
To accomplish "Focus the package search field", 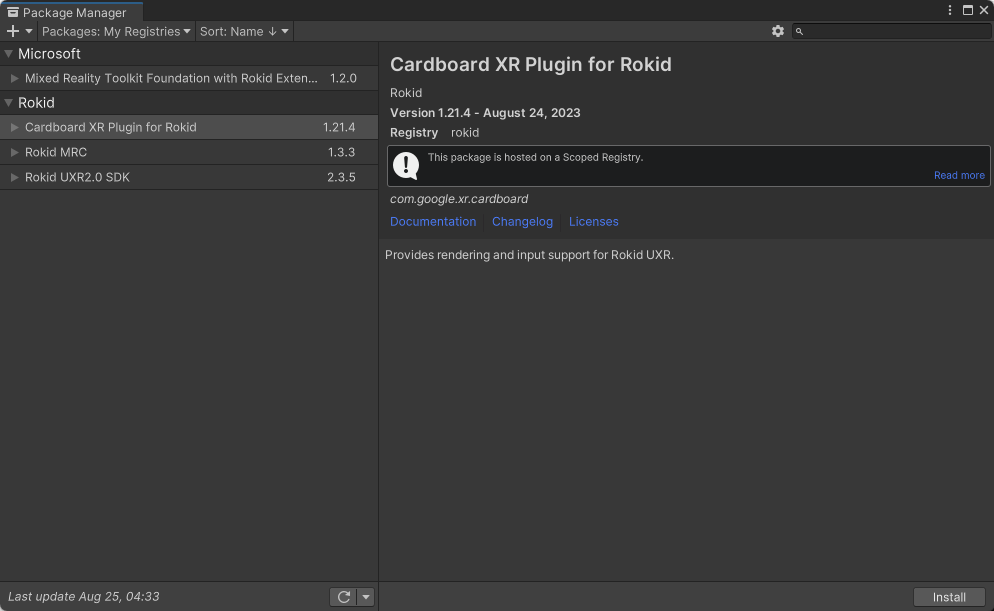I will coord(892,31).
